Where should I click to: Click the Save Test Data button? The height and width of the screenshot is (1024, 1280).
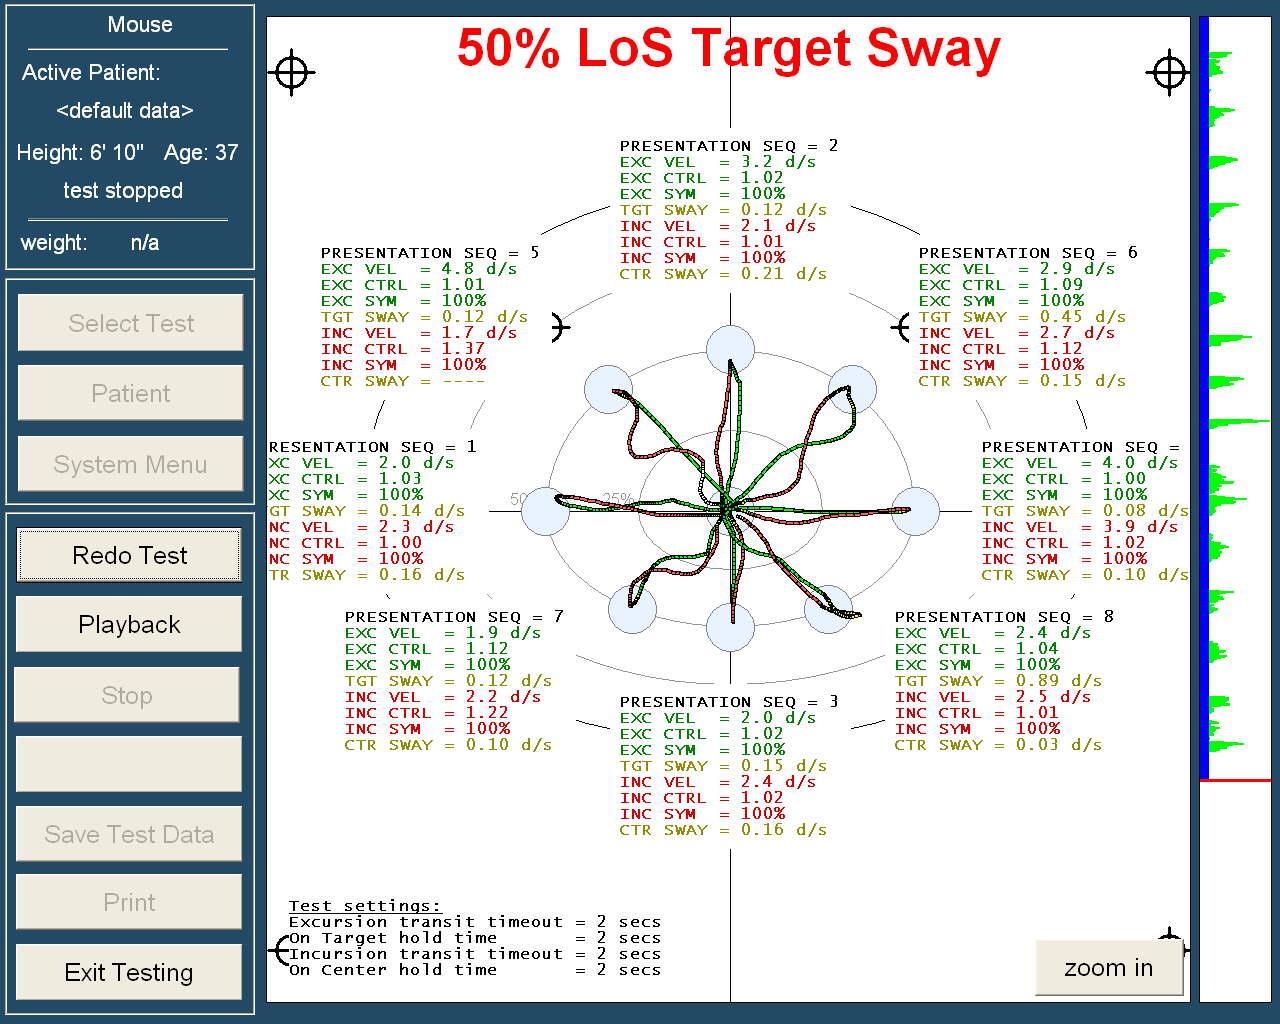pyautogui.click(x=129, y=834)
